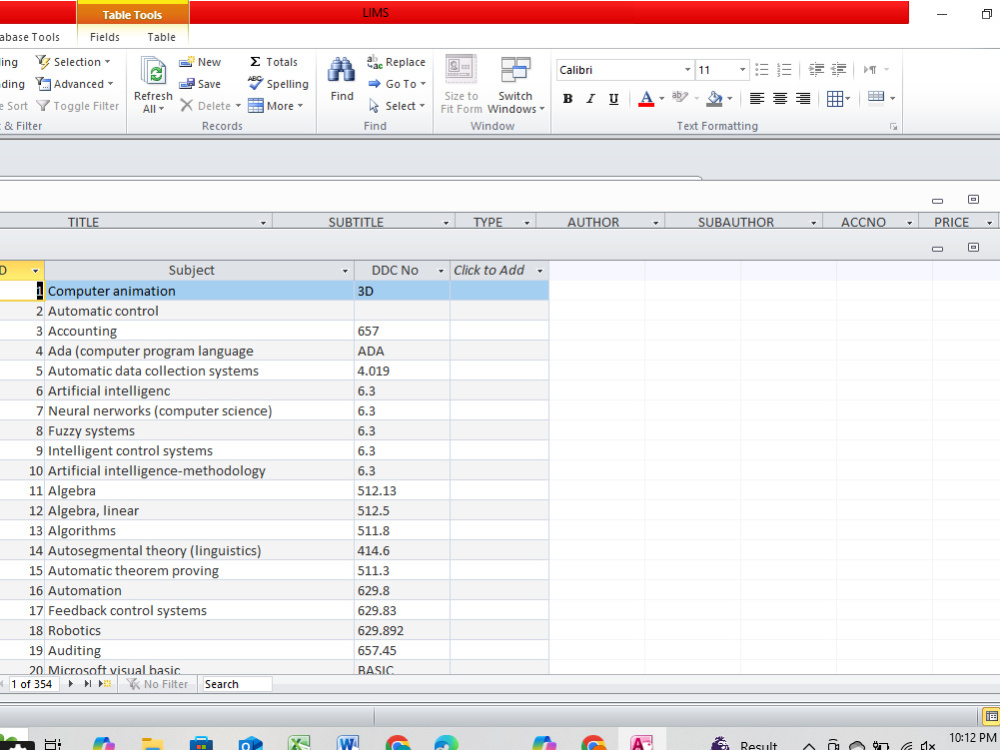Create a New record
This screenshot has width=1000, height=750.
tap(200, 62)
